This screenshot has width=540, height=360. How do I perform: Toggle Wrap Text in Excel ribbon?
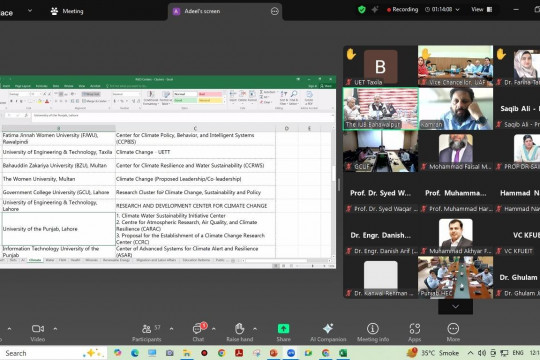pyautogui.click(x=90, y=94)
